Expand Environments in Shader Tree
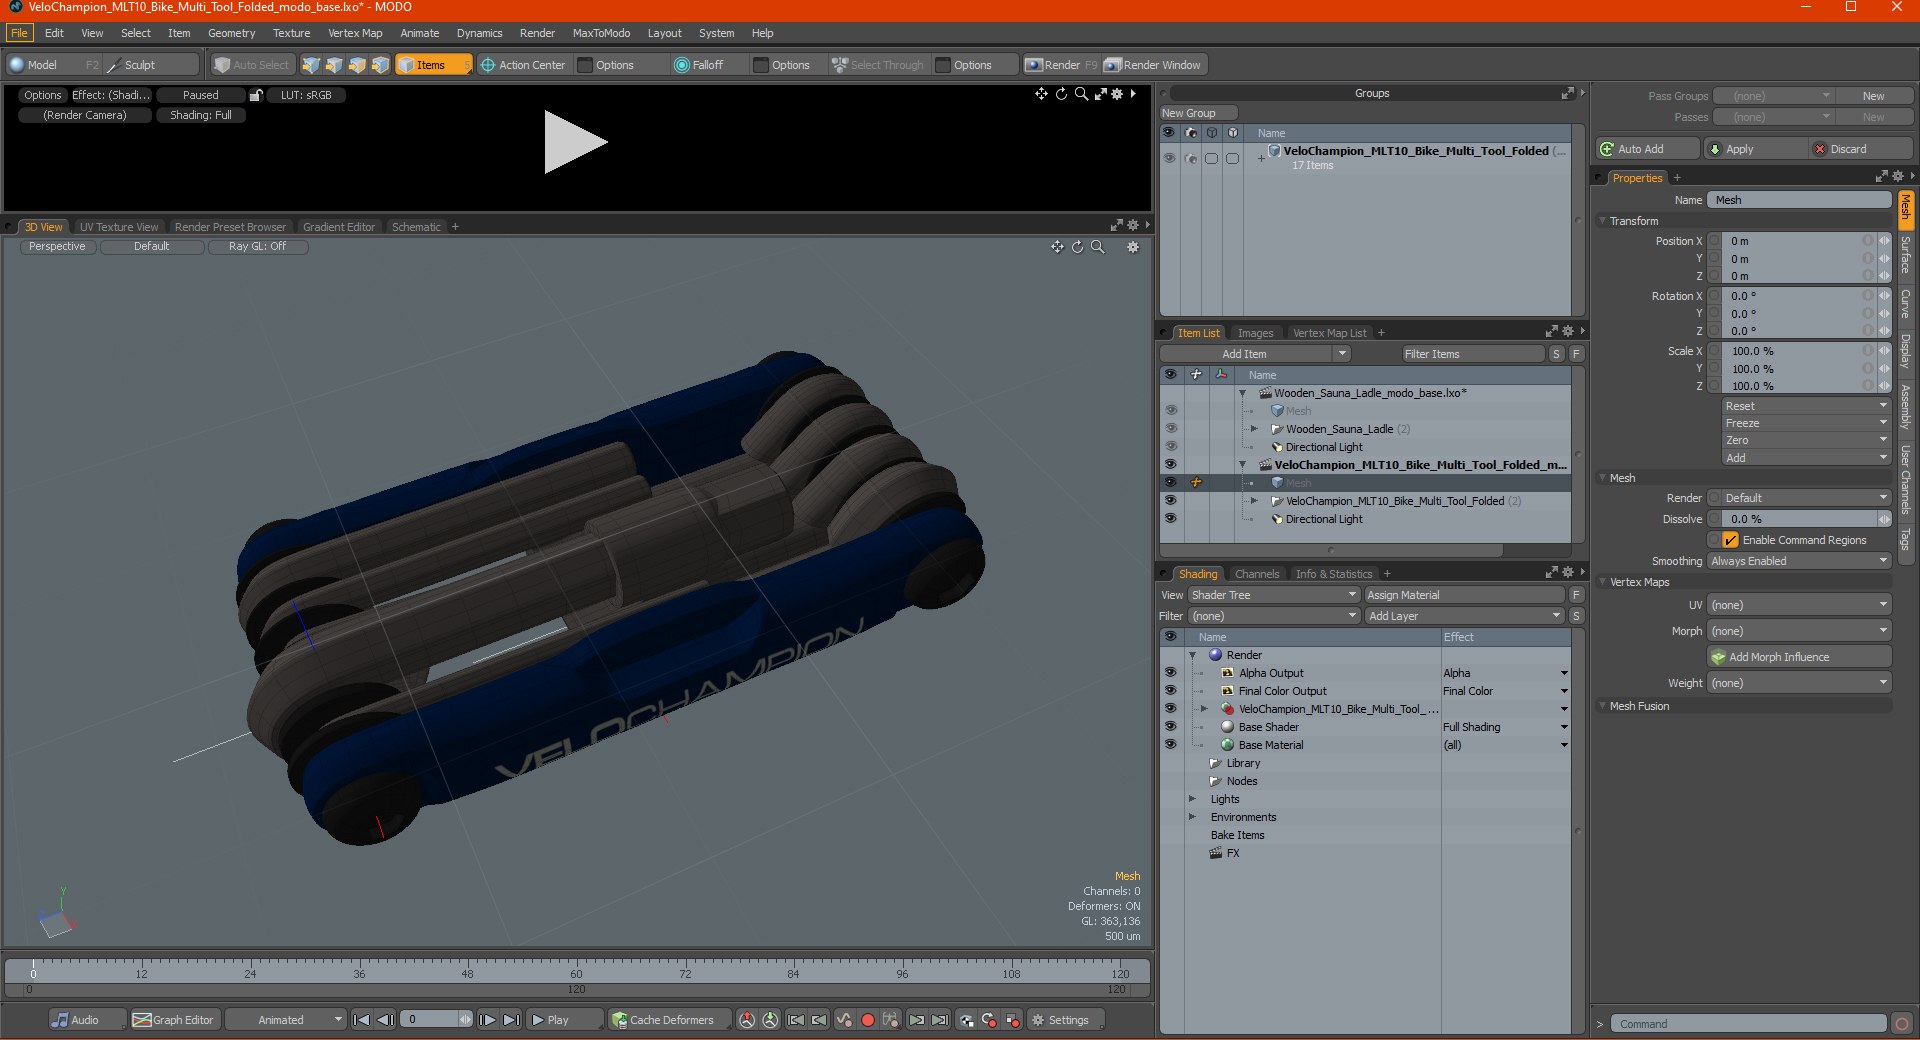This screenshot has width=1920, height=1040. click(x=1192, y=817)
